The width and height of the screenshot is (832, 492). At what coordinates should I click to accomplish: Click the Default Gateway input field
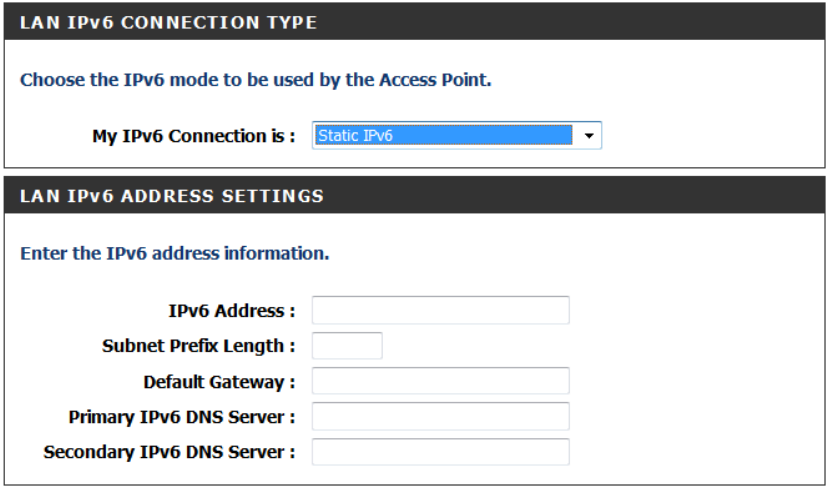[x=440, y=381]
